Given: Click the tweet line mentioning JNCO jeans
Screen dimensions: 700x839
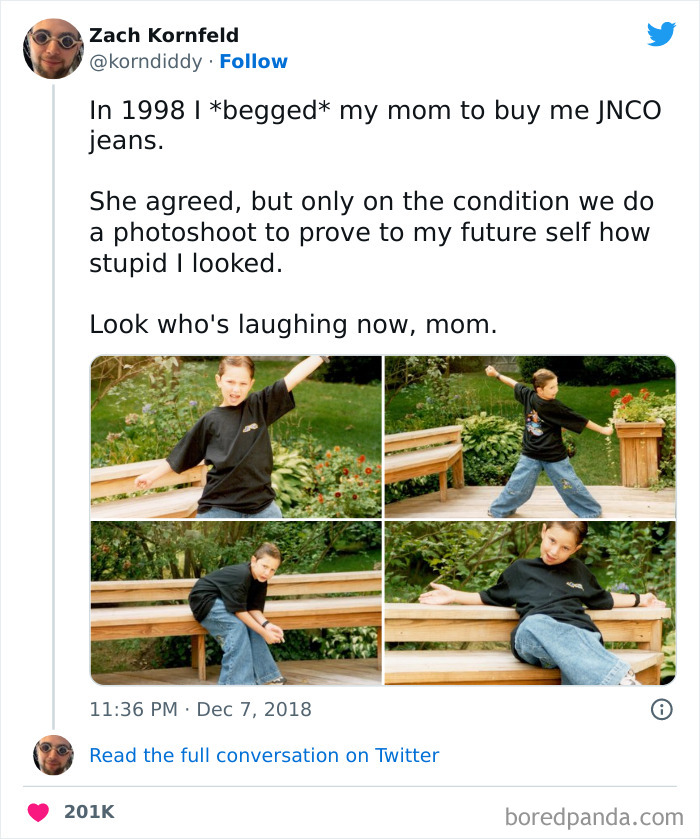Looking at the screenshot, I should click(x=375, y=125).
